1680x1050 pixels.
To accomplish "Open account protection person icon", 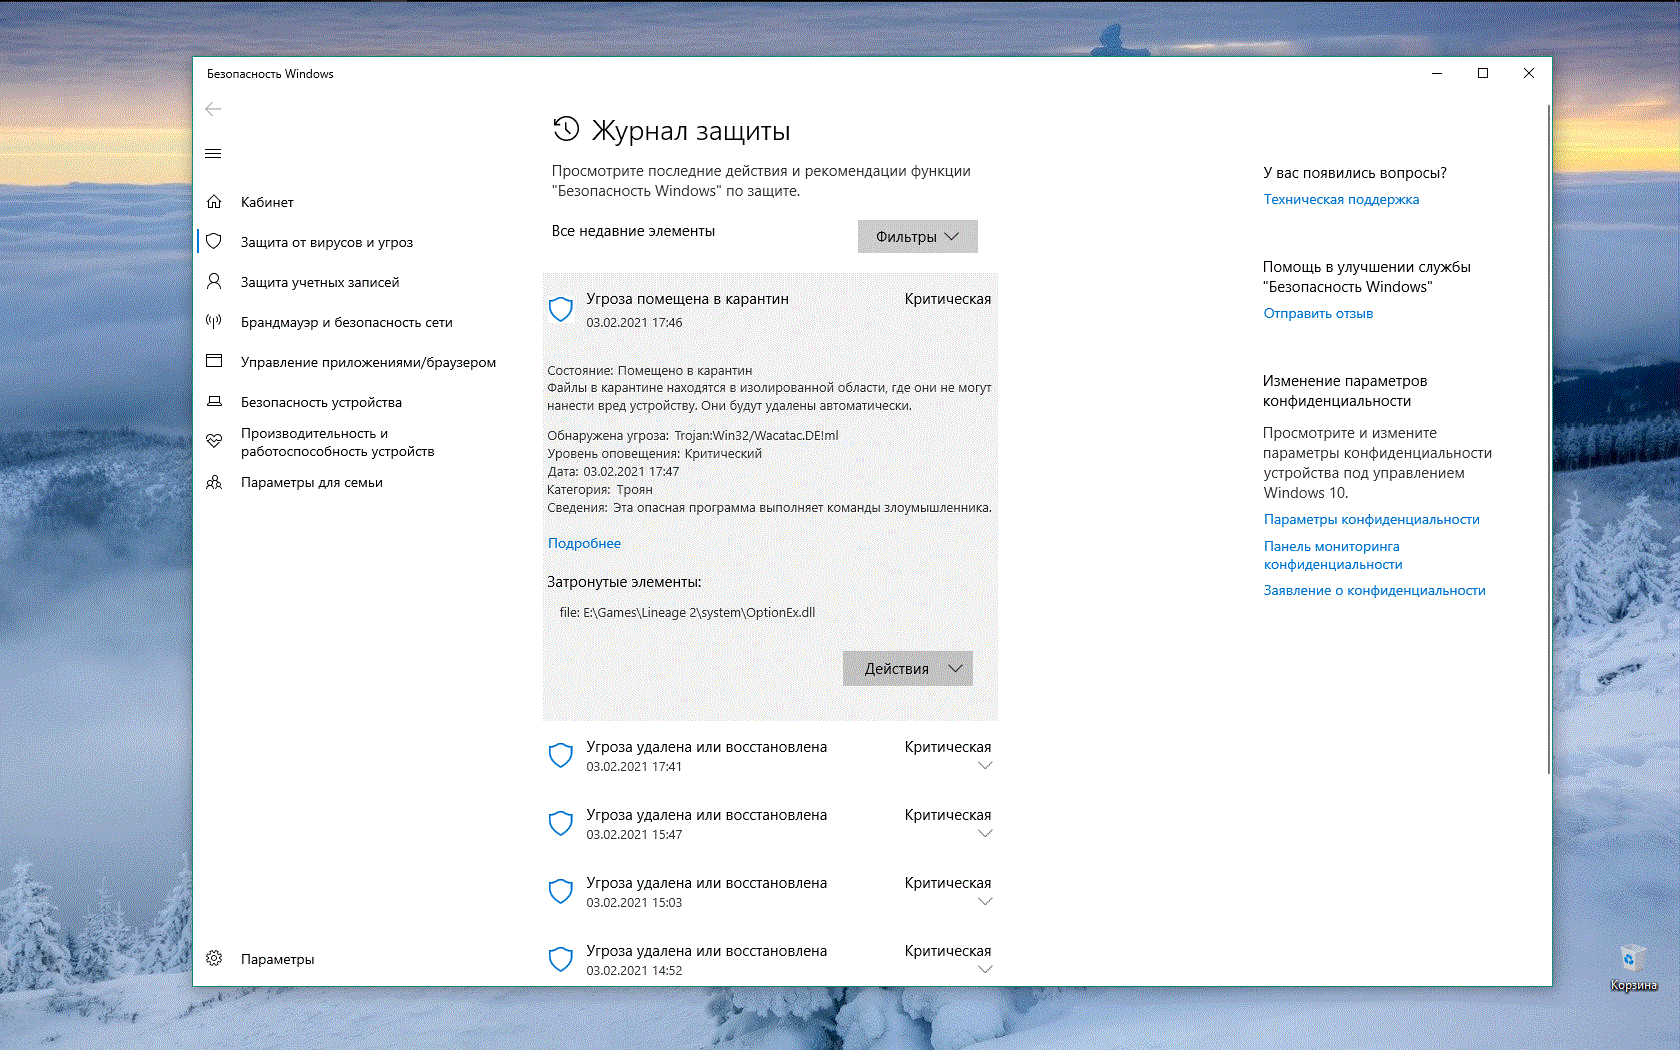I will tap(214, 282).
